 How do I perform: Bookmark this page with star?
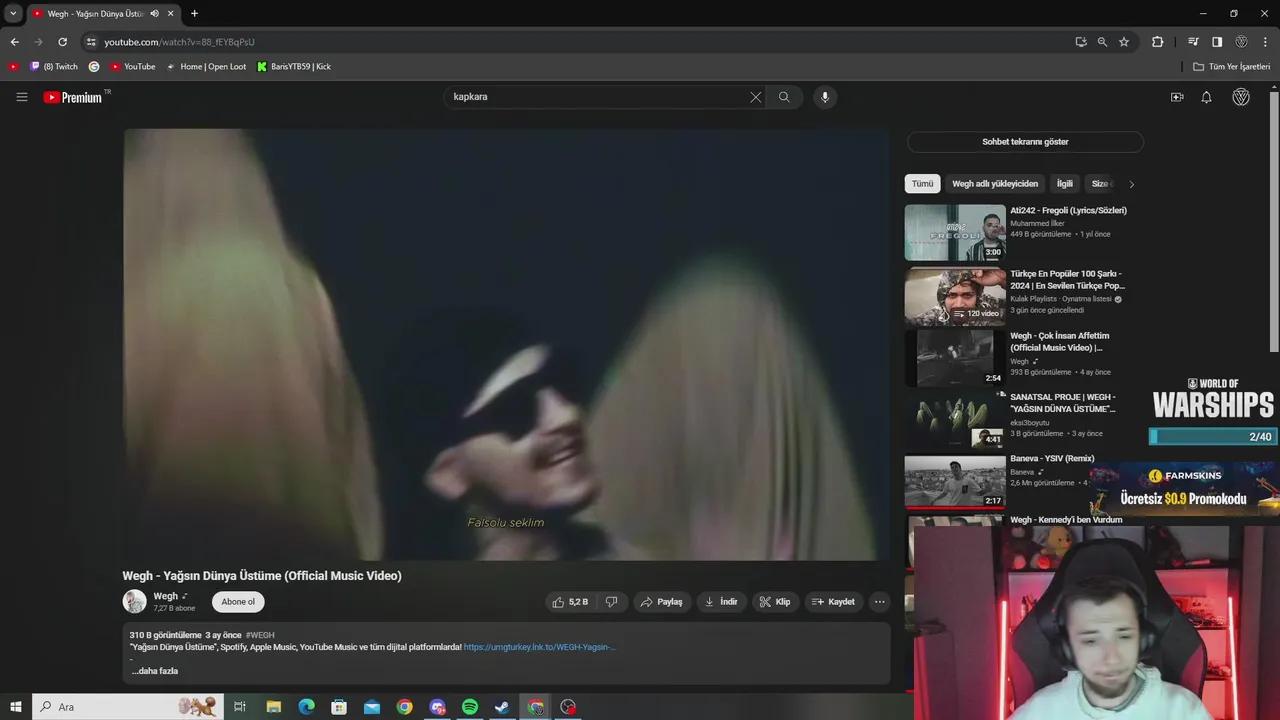coord(1124,42)
